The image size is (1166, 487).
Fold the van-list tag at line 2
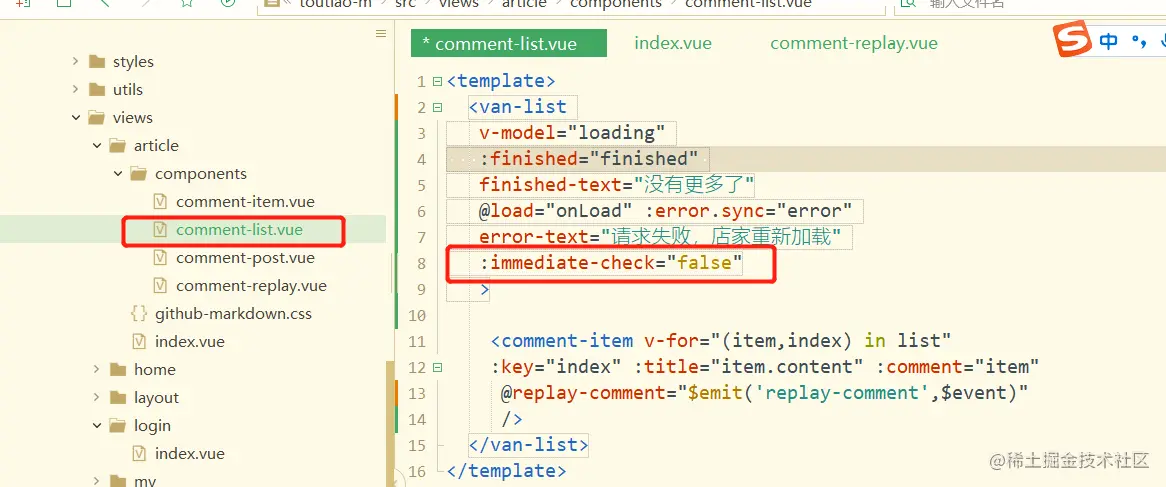pyautogui.click(x=437, y=107)
